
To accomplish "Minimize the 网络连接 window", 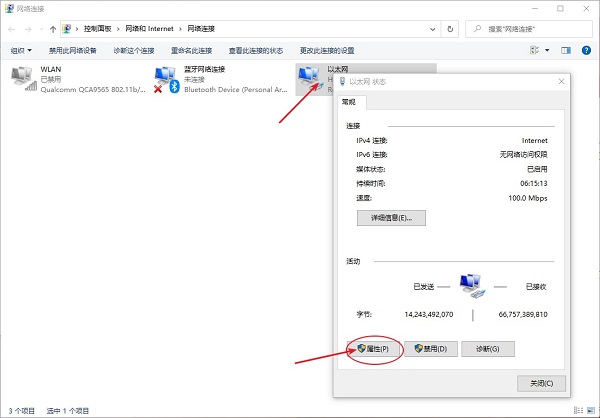I will click(x=535, y=8).
